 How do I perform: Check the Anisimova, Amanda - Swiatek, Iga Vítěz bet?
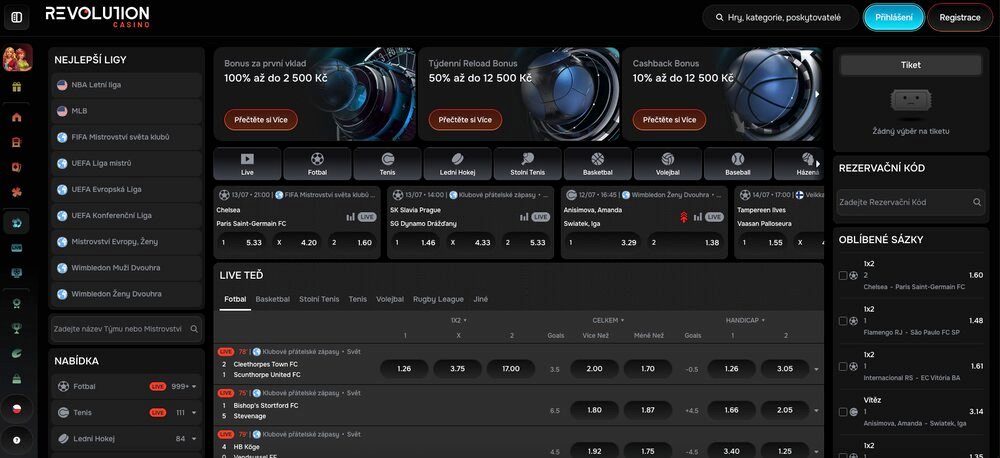pos(843,412)
